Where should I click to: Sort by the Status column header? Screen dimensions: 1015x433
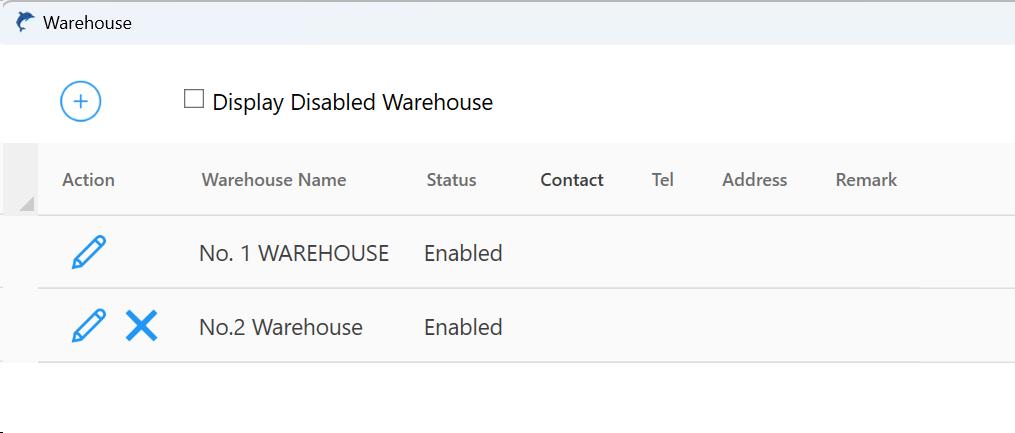coord(451,180)
